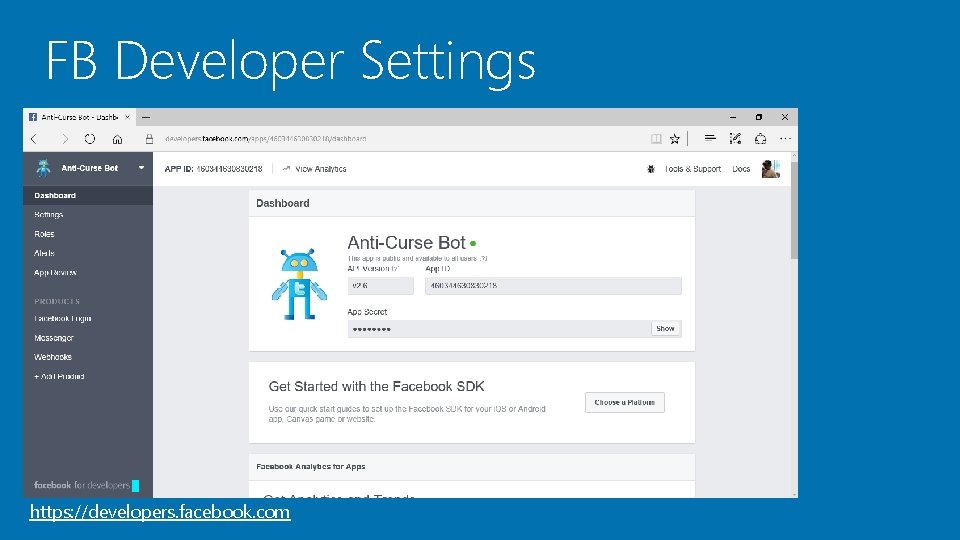Image resolution: width=960 pixels, height=540 pixels.
Task: Close the Anti-Curse Bot browser tab
Action: coord(127,117)
